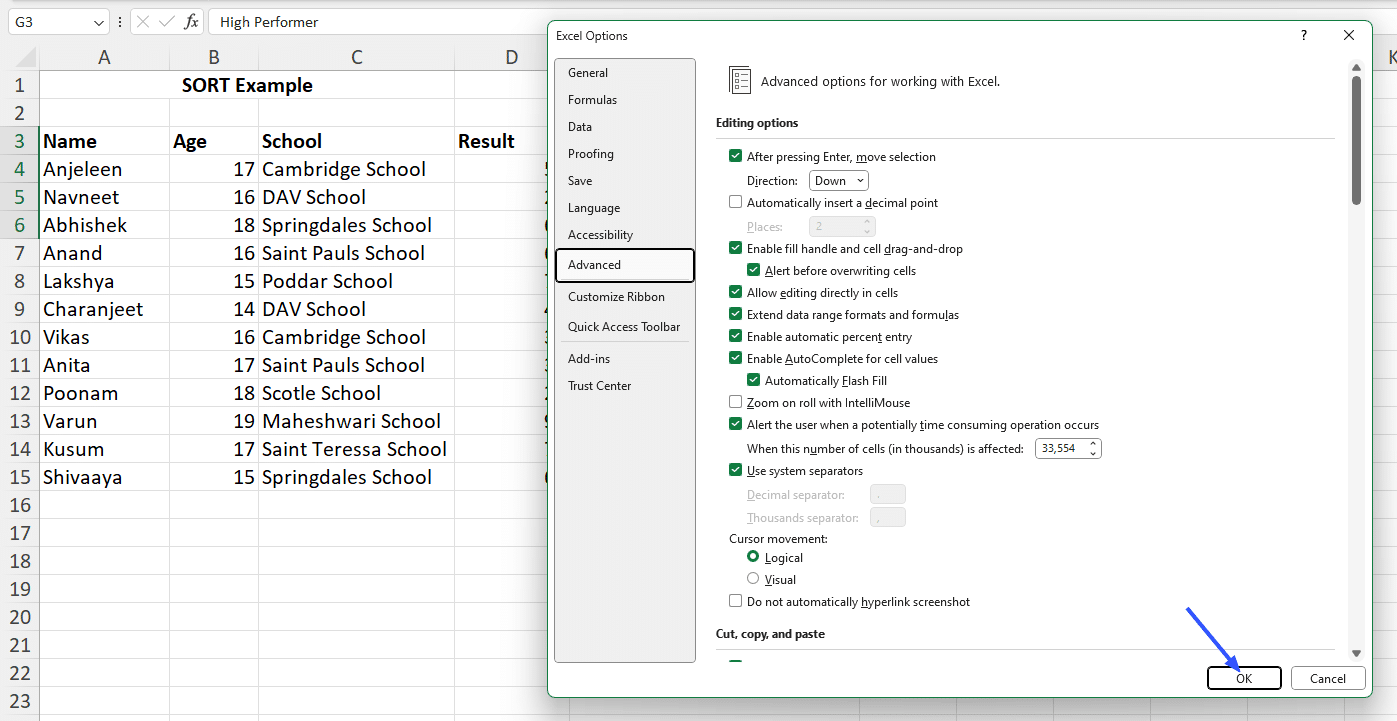Click the Help question mark in Excel Options
The image size is (1397, 721).
point(1303,35)
